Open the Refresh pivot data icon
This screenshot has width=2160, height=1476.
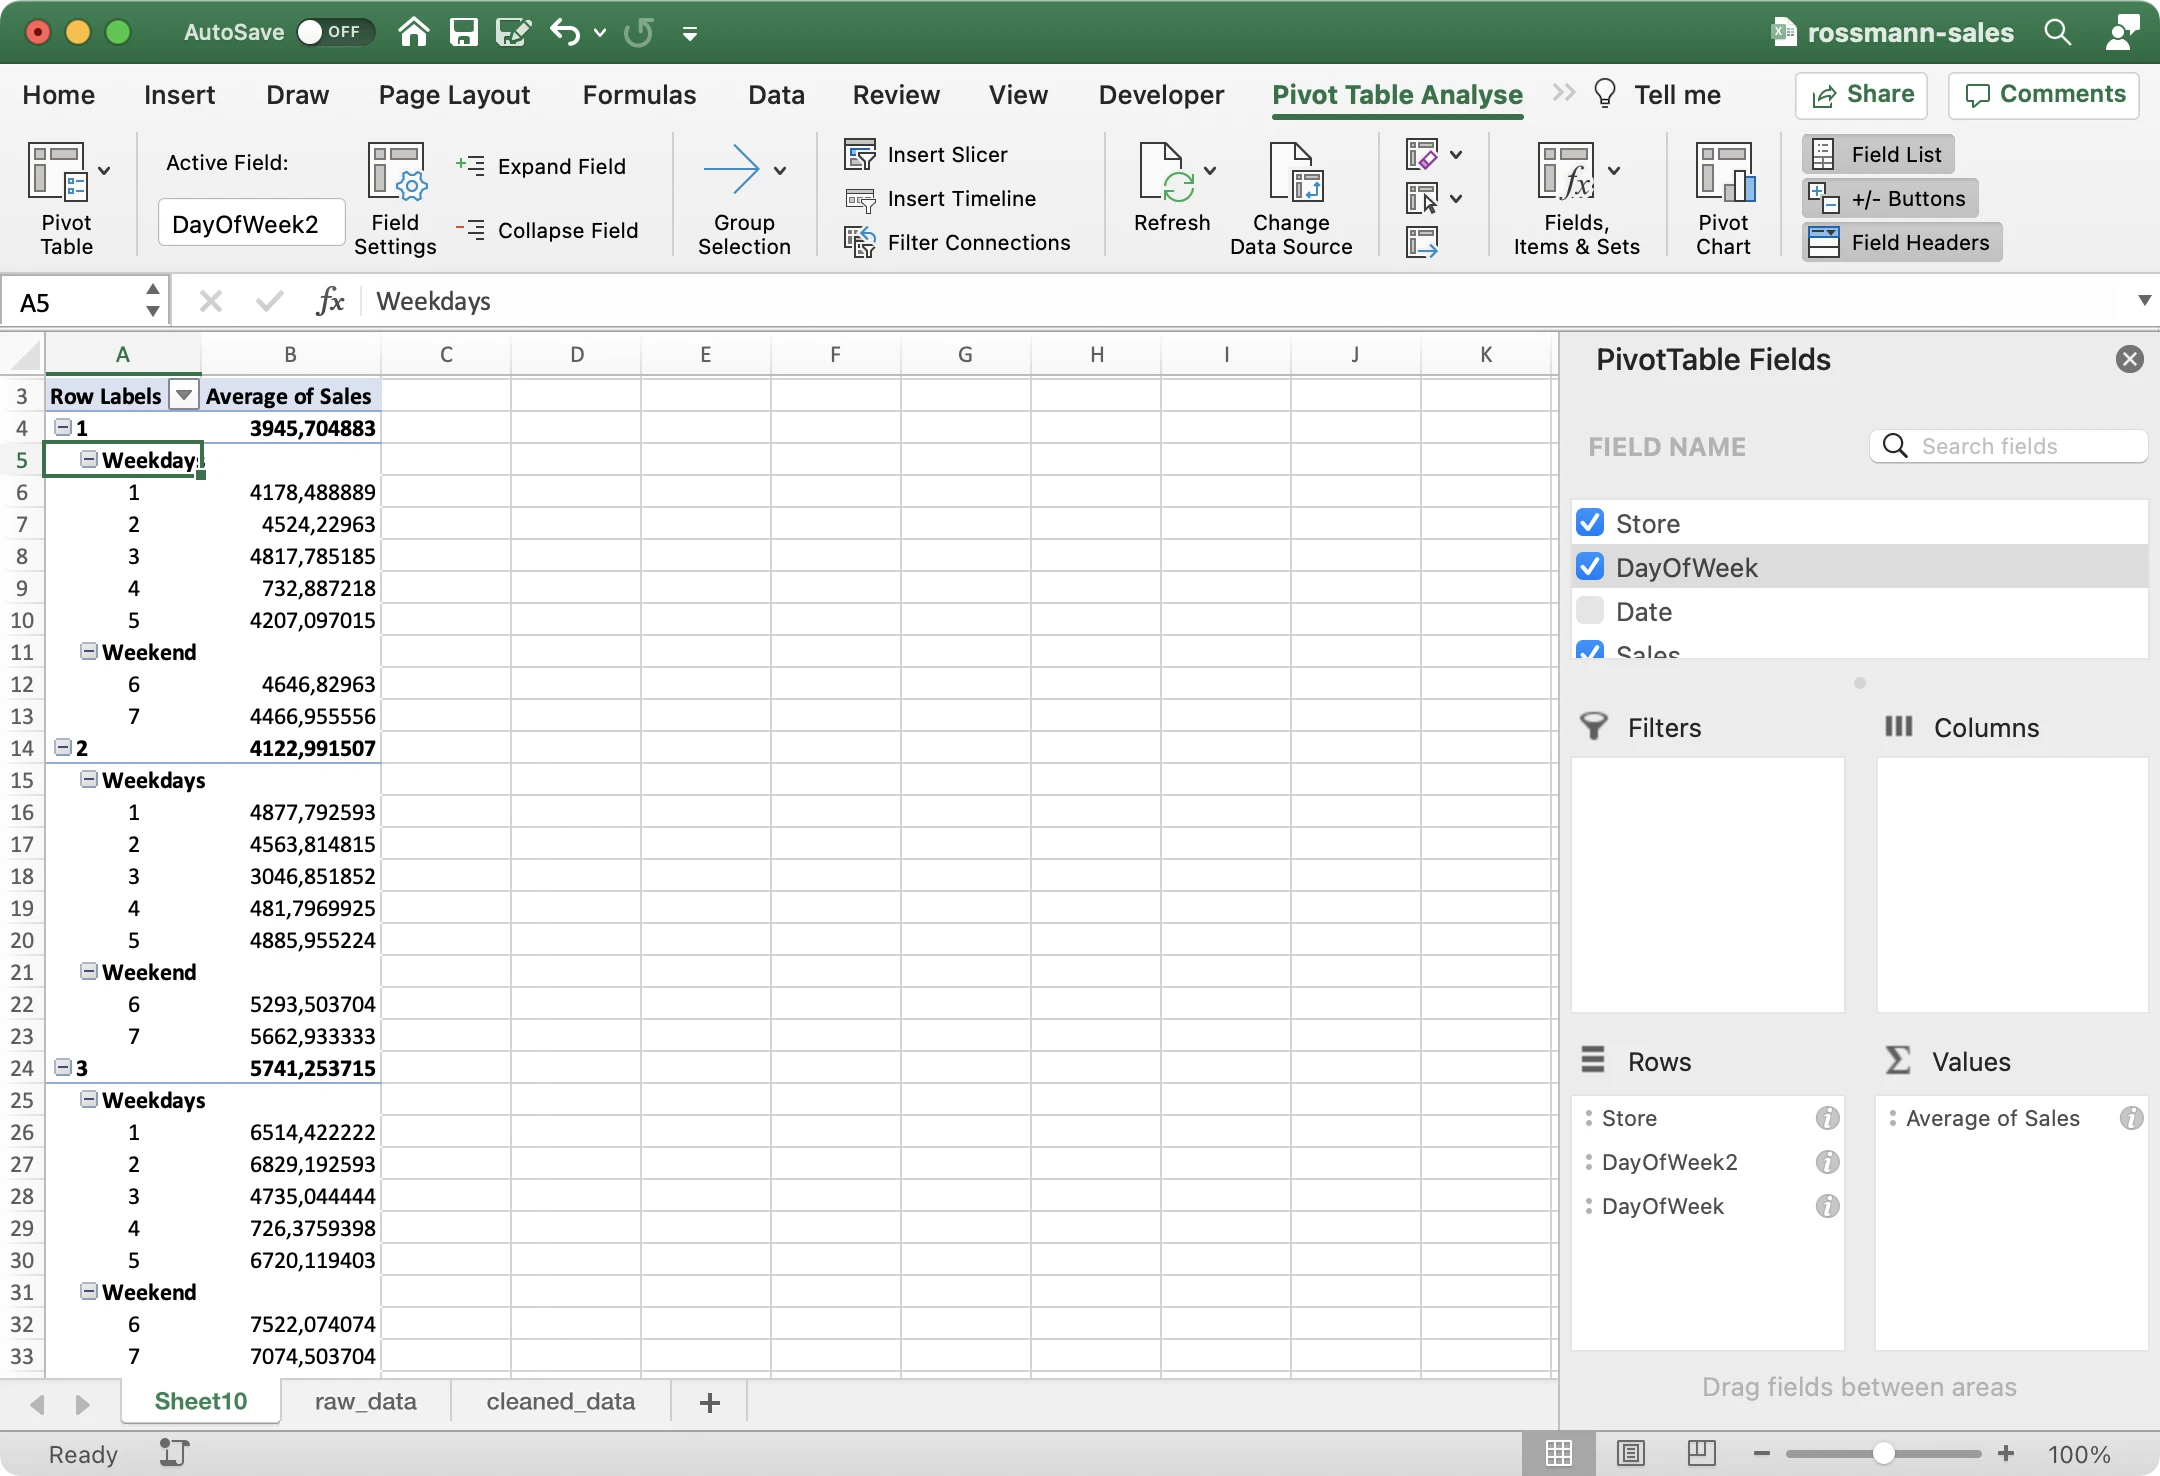(x=1172, y=185)
